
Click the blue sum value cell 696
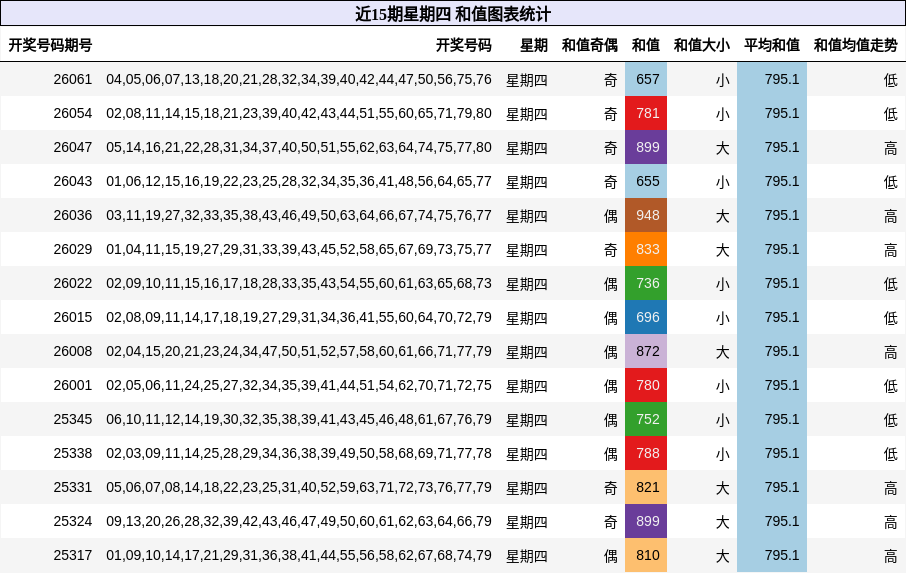pos(646,318)
